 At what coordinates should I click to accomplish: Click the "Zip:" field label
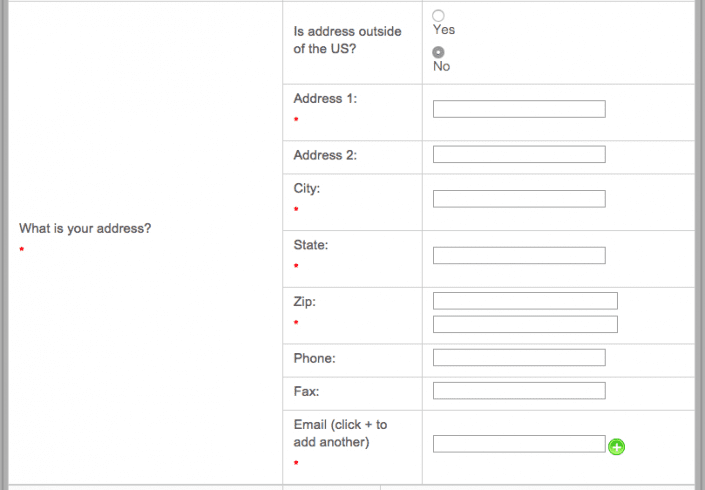[x=304, y=302]
